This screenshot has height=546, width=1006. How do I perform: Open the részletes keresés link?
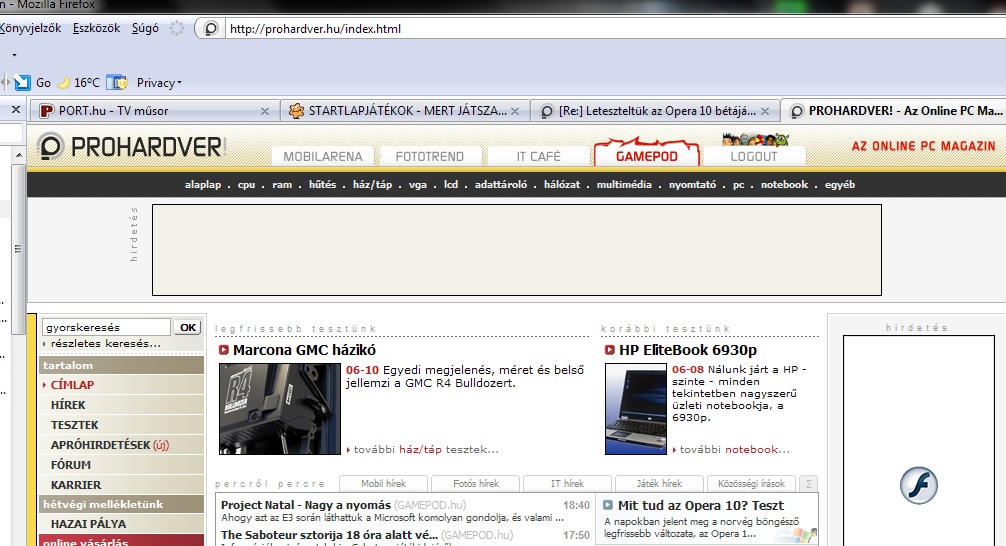point(105,343)
